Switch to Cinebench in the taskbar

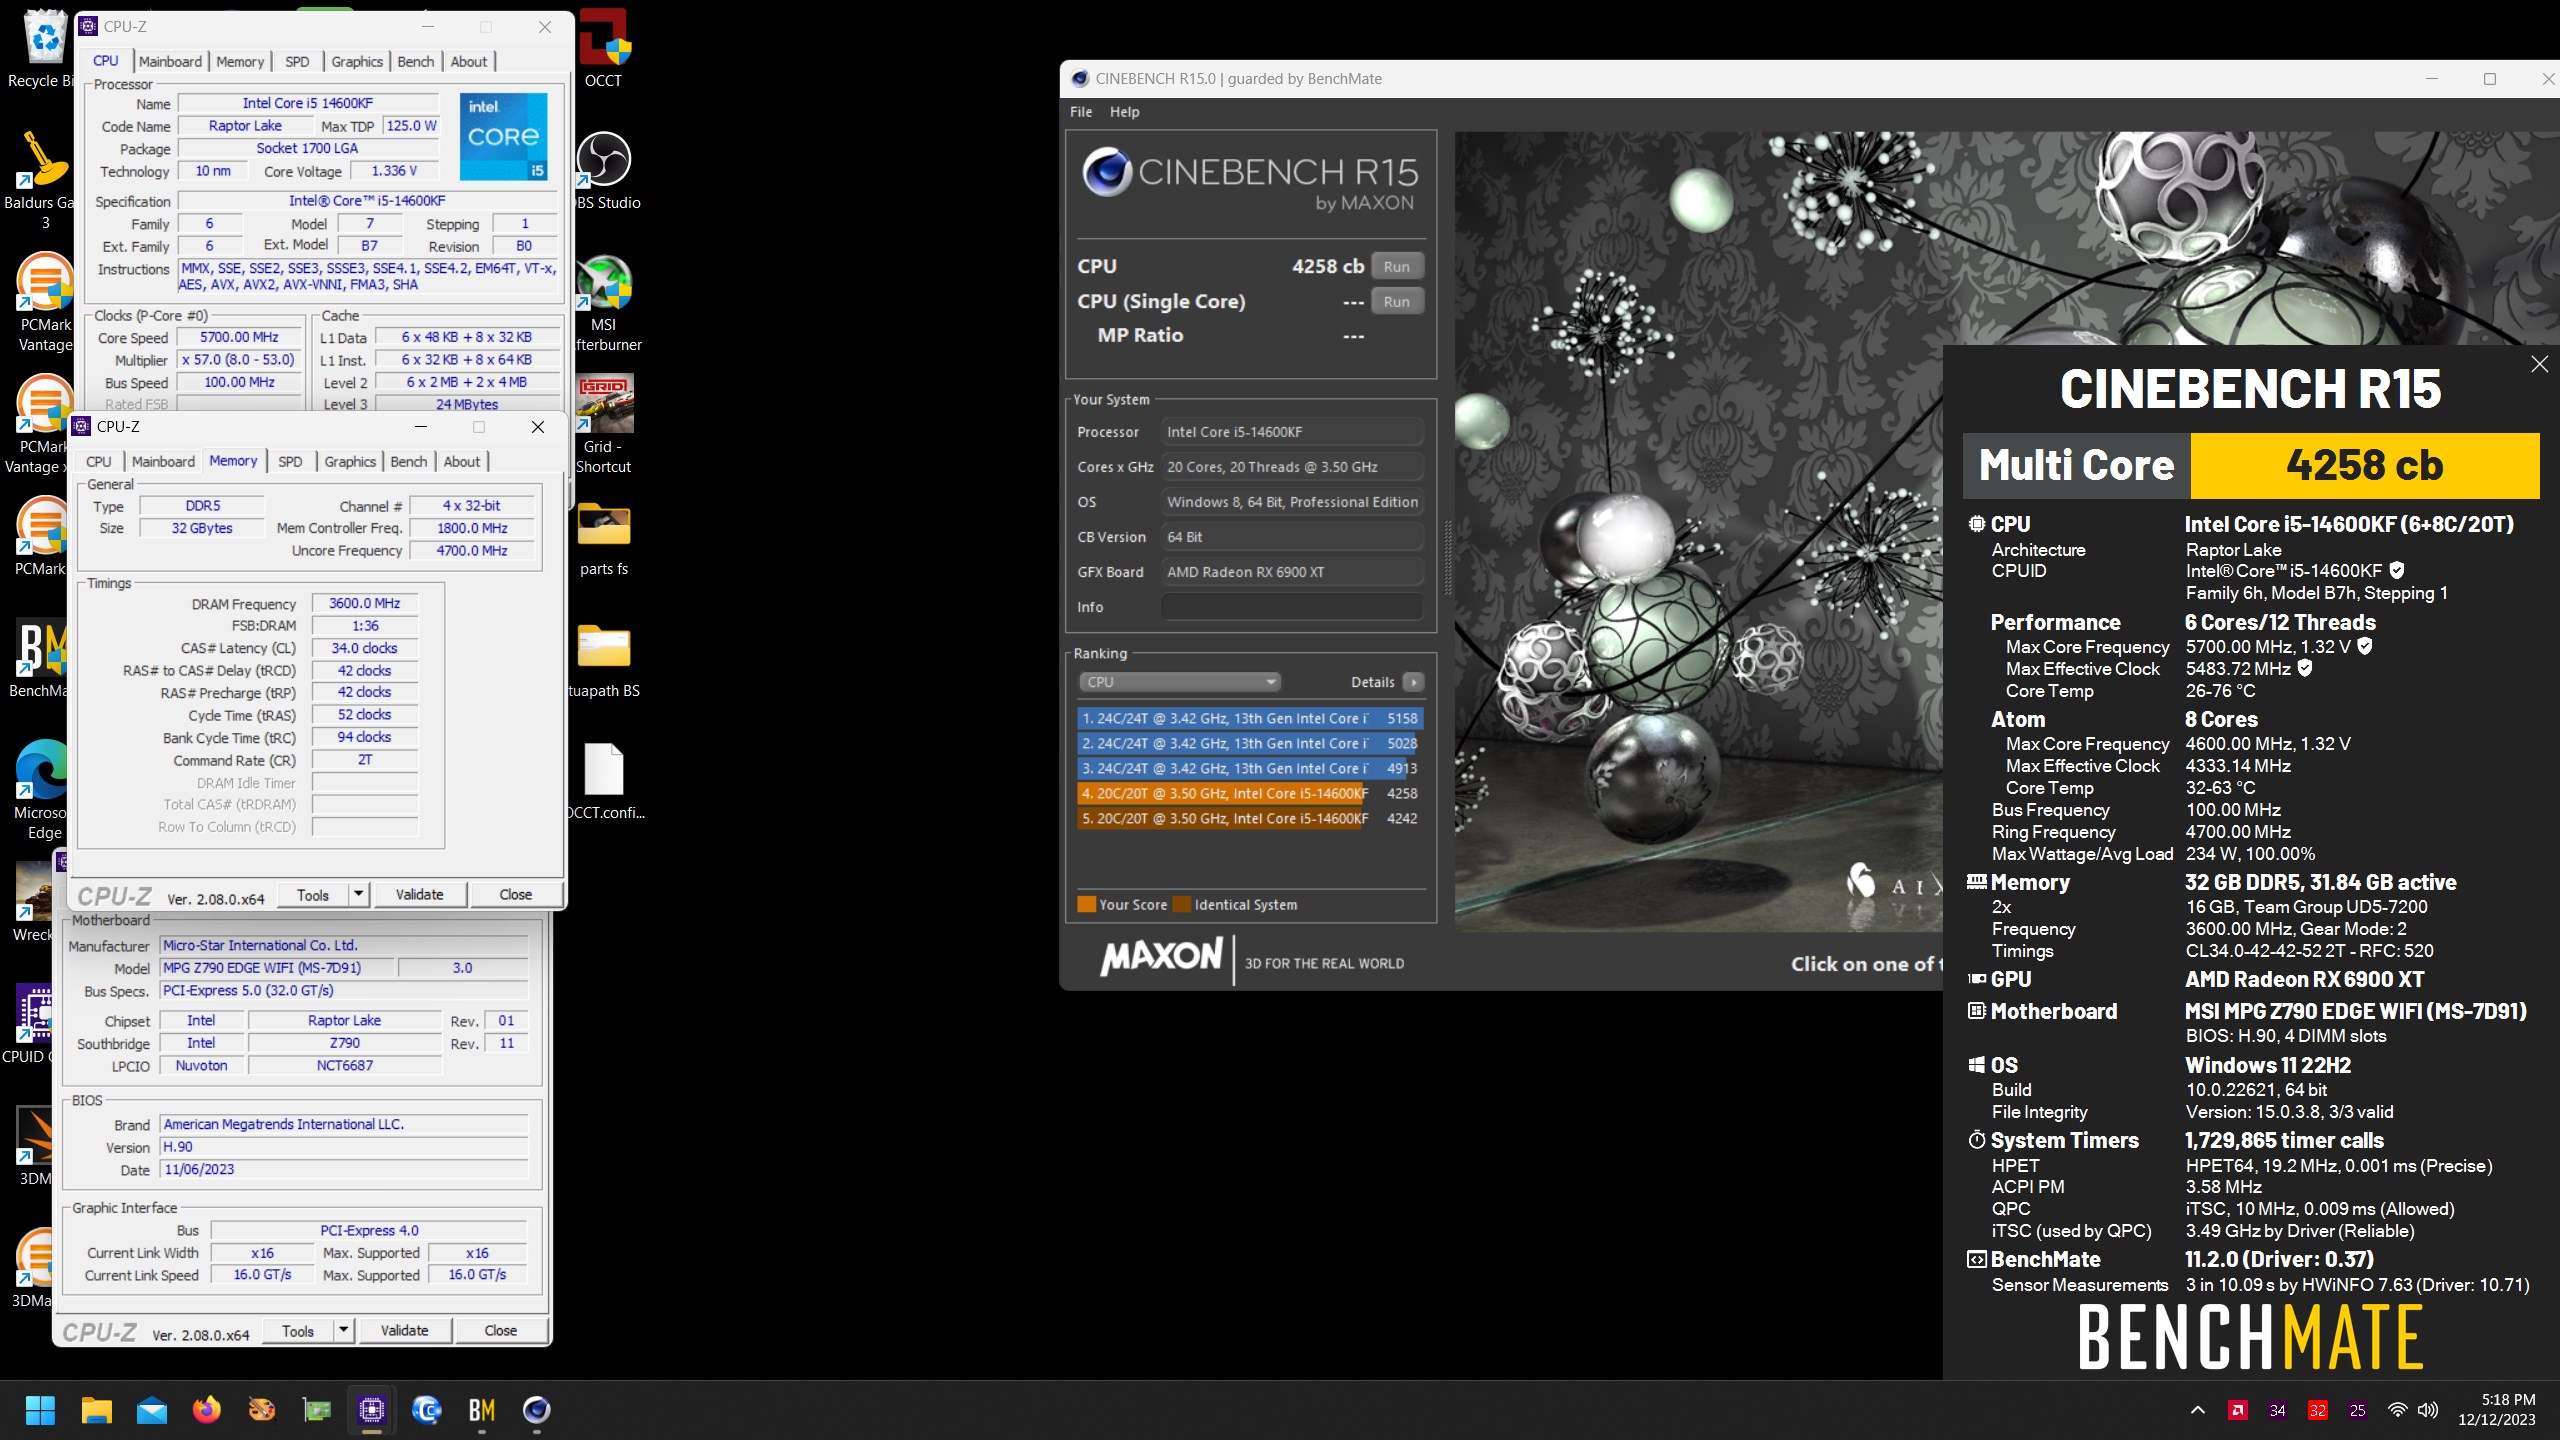(537, 1410)
